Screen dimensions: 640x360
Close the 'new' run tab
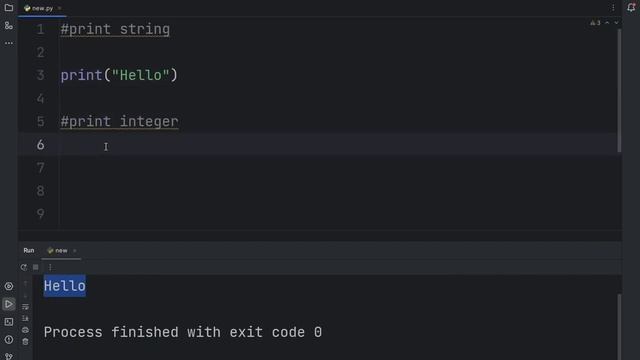[75, 251]
